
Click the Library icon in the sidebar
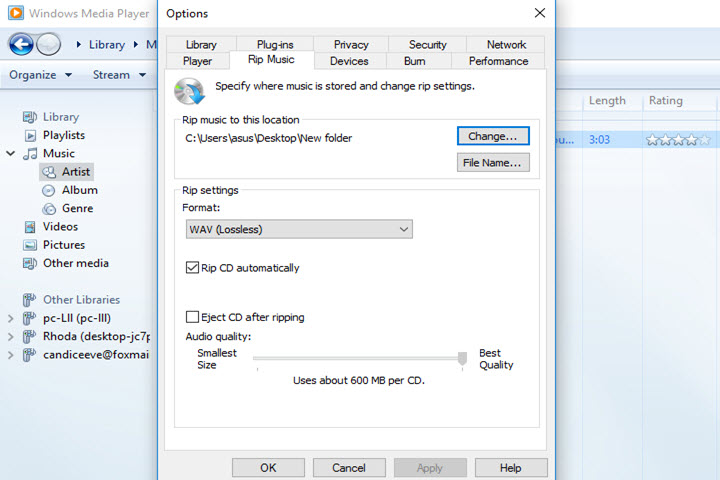(29, 117)
